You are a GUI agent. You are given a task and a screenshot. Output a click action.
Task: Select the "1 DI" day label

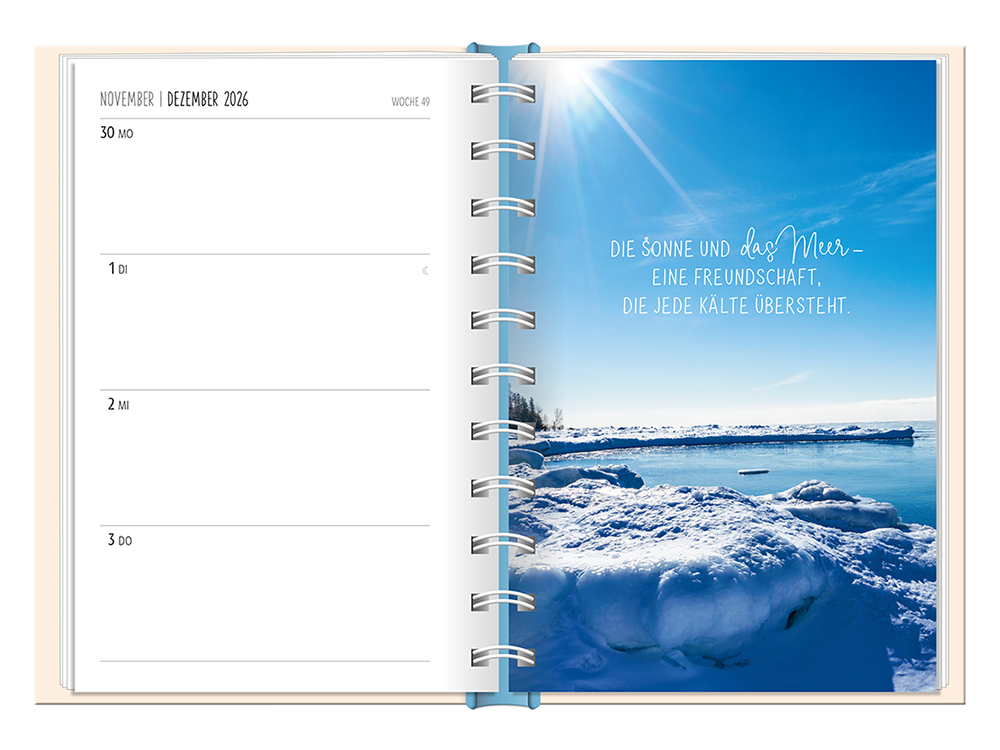pyautogui.click(x=118, y=269)
